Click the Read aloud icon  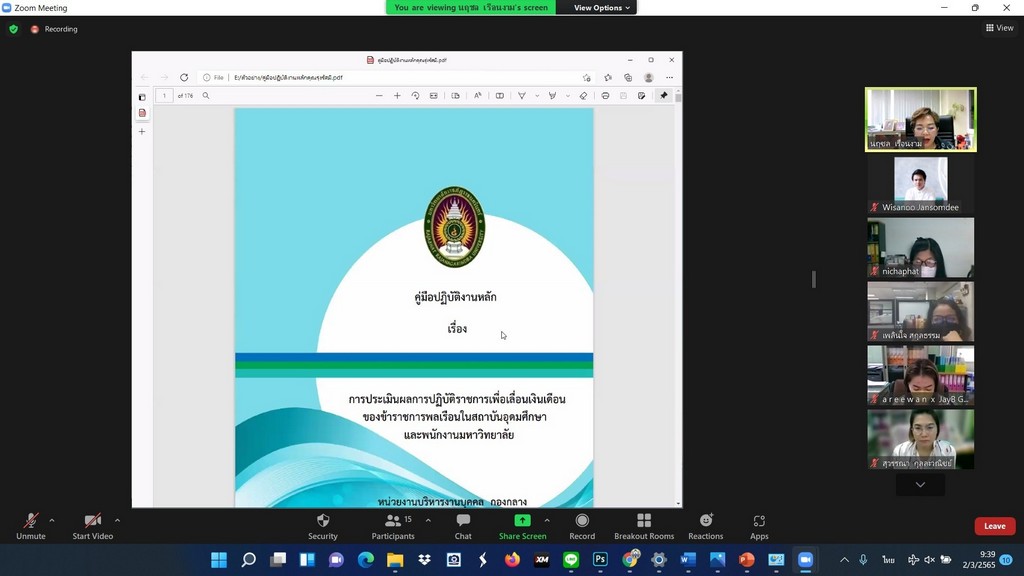click(477, 95)
